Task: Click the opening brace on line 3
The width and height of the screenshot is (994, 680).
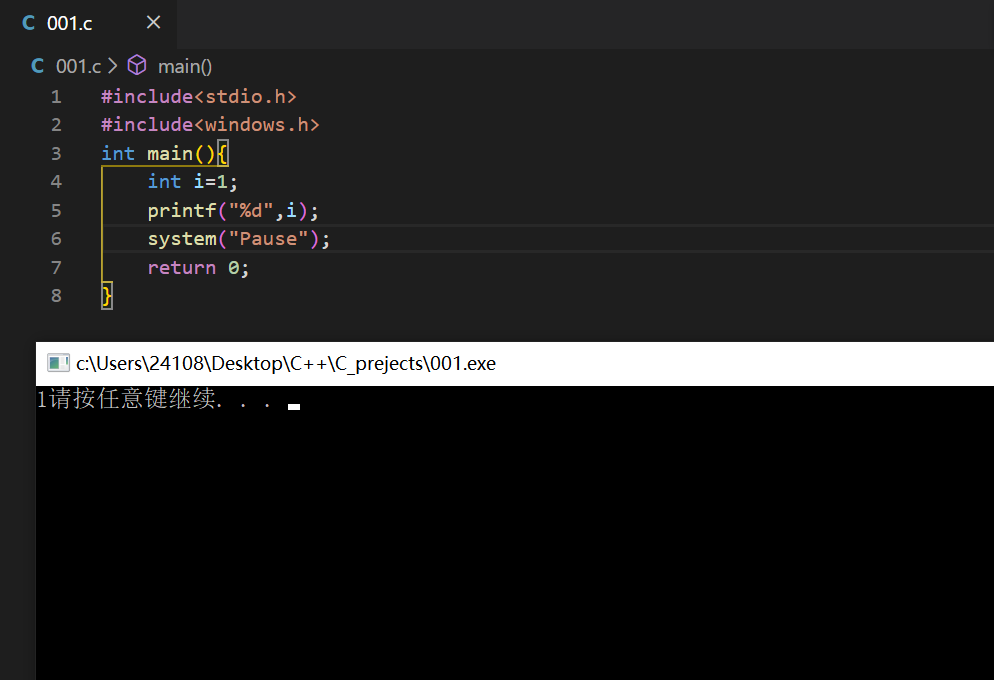Action: [223, 154]
